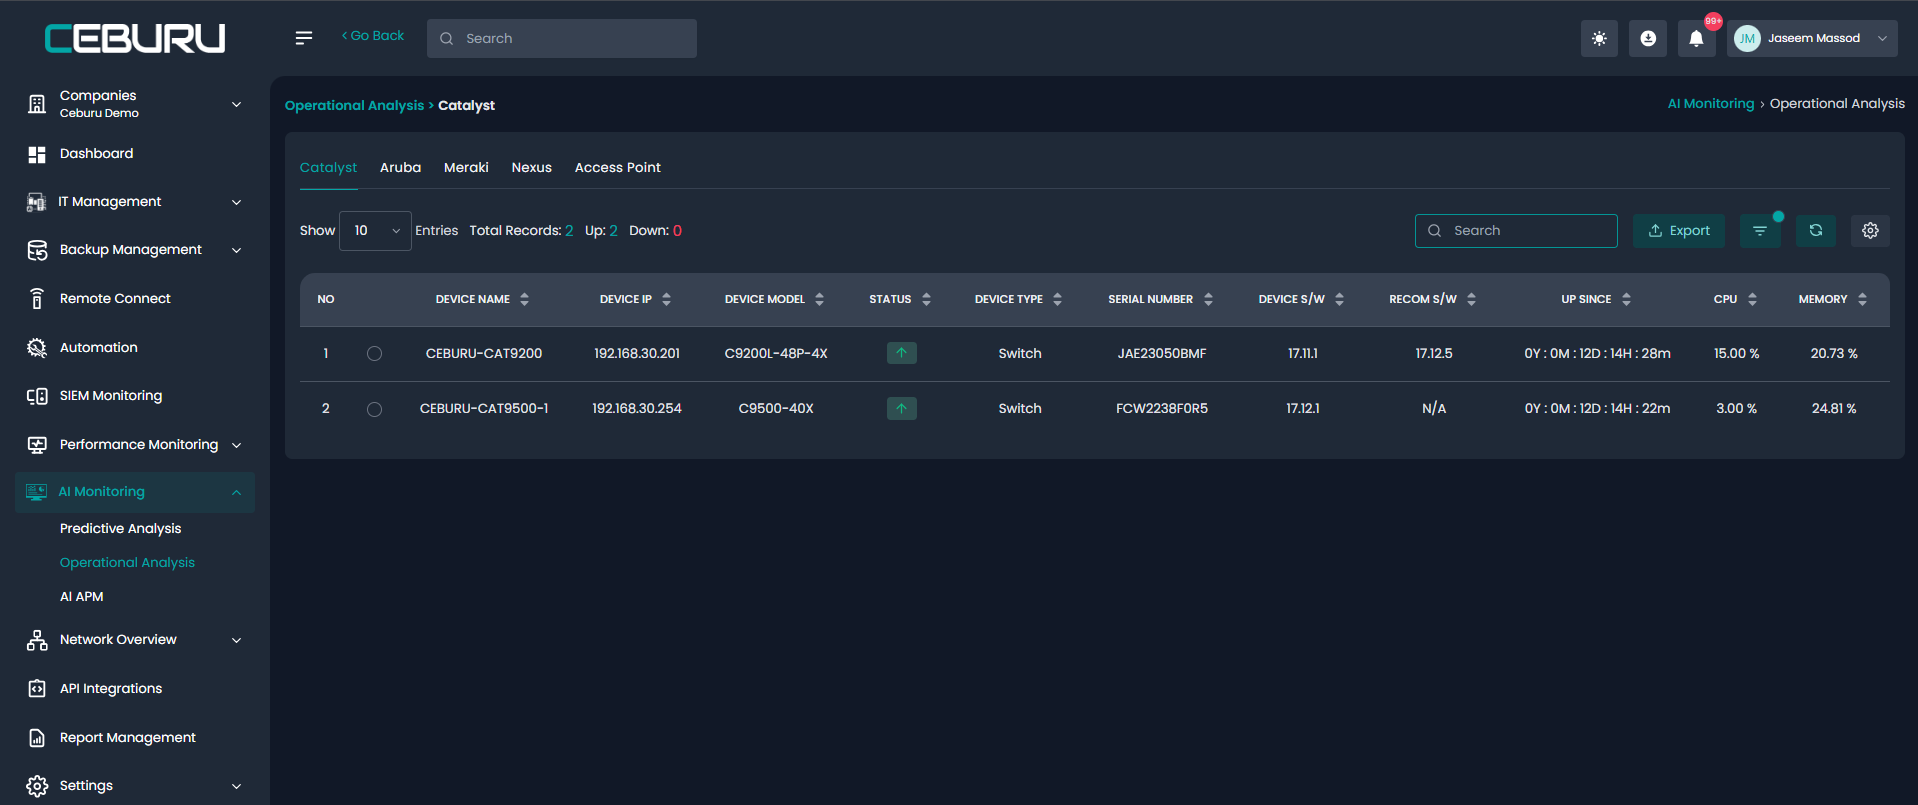Select the radio button for CEBURU-CAT9200
This screenshot has width=1918, height=805.
pos(374,353)
